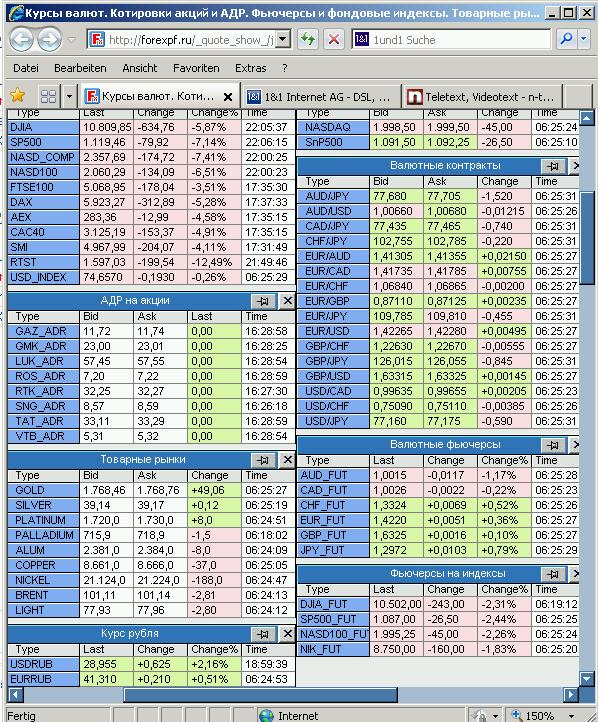Open the Ansicht menu
This screenshot has width=598, height=722.
139,68
